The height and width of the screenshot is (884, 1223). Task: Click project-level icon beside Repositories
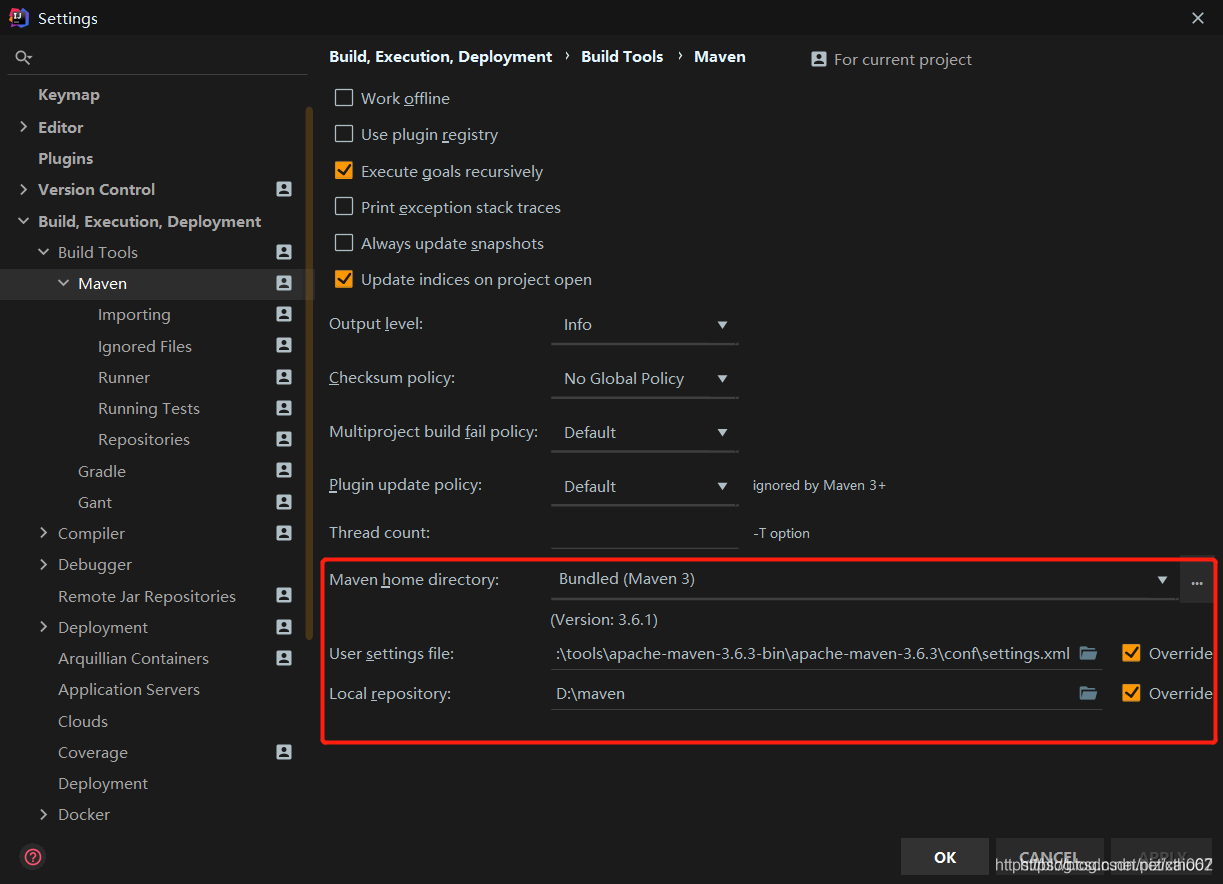tap(284, 439)
